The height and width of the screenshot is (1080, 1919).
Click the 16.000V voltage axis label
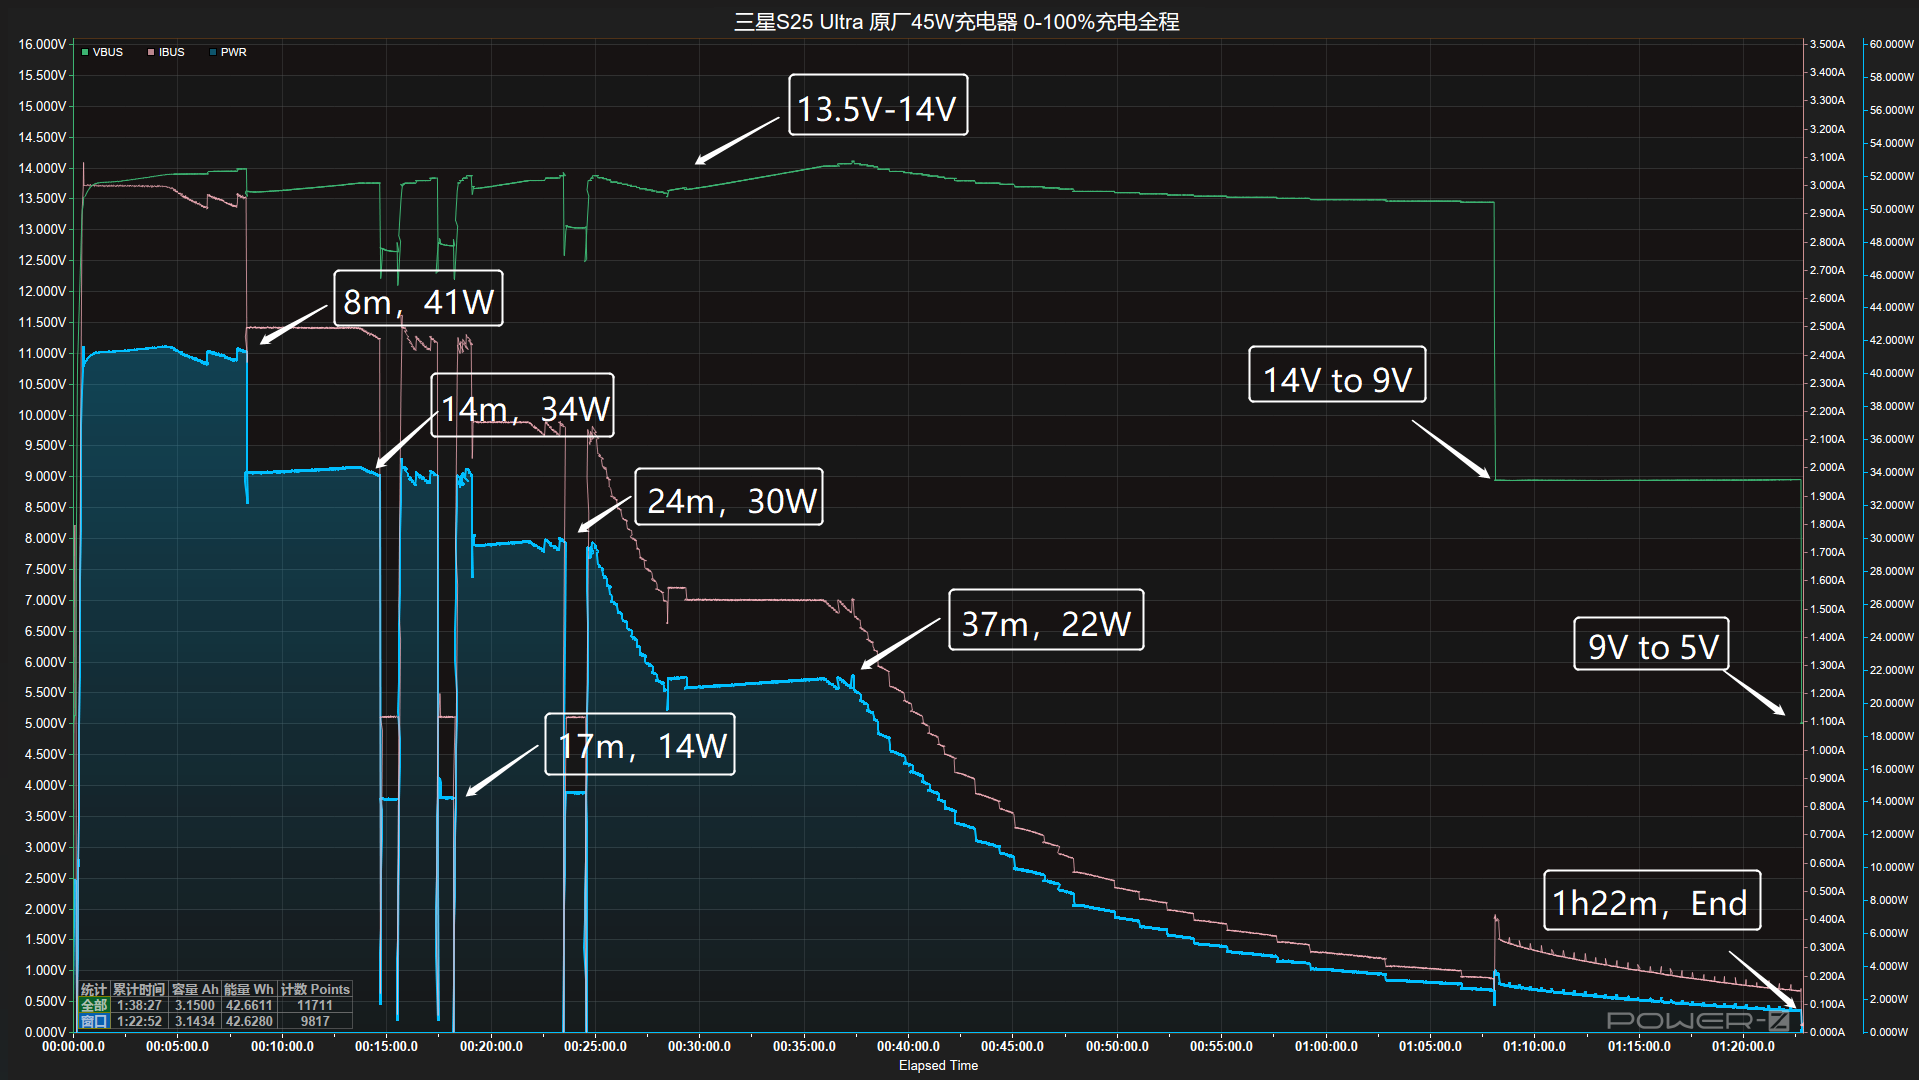[42, 44]
